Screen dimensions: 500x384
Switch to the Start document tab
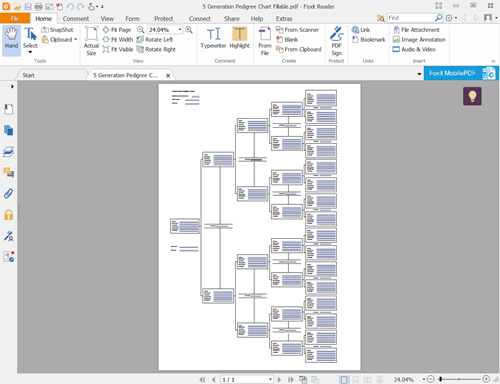pyautogui.click(x=29, y=75)
